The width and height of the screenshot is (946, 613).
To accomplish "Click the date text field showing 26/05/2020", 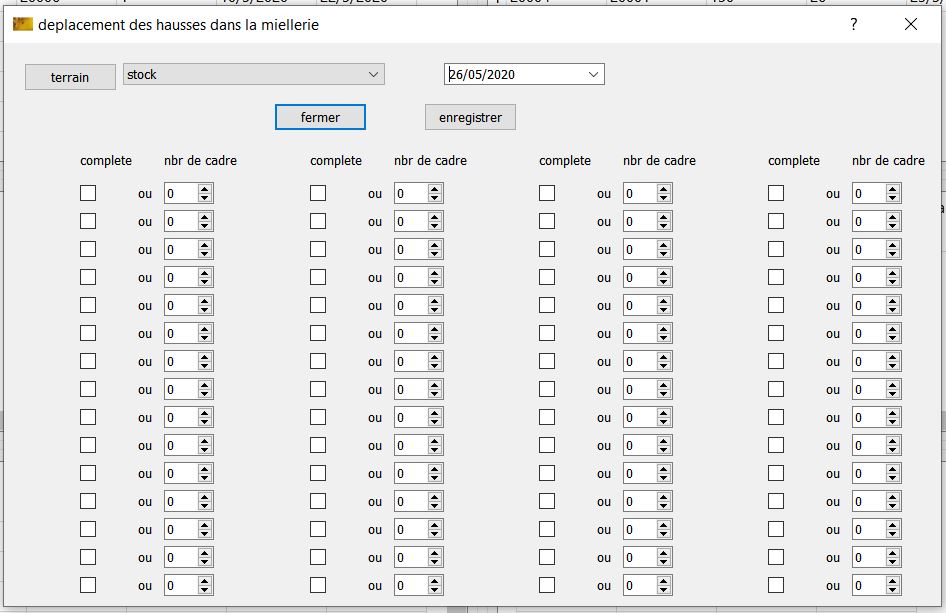I will pyautogui.click(x=512, y=74).
